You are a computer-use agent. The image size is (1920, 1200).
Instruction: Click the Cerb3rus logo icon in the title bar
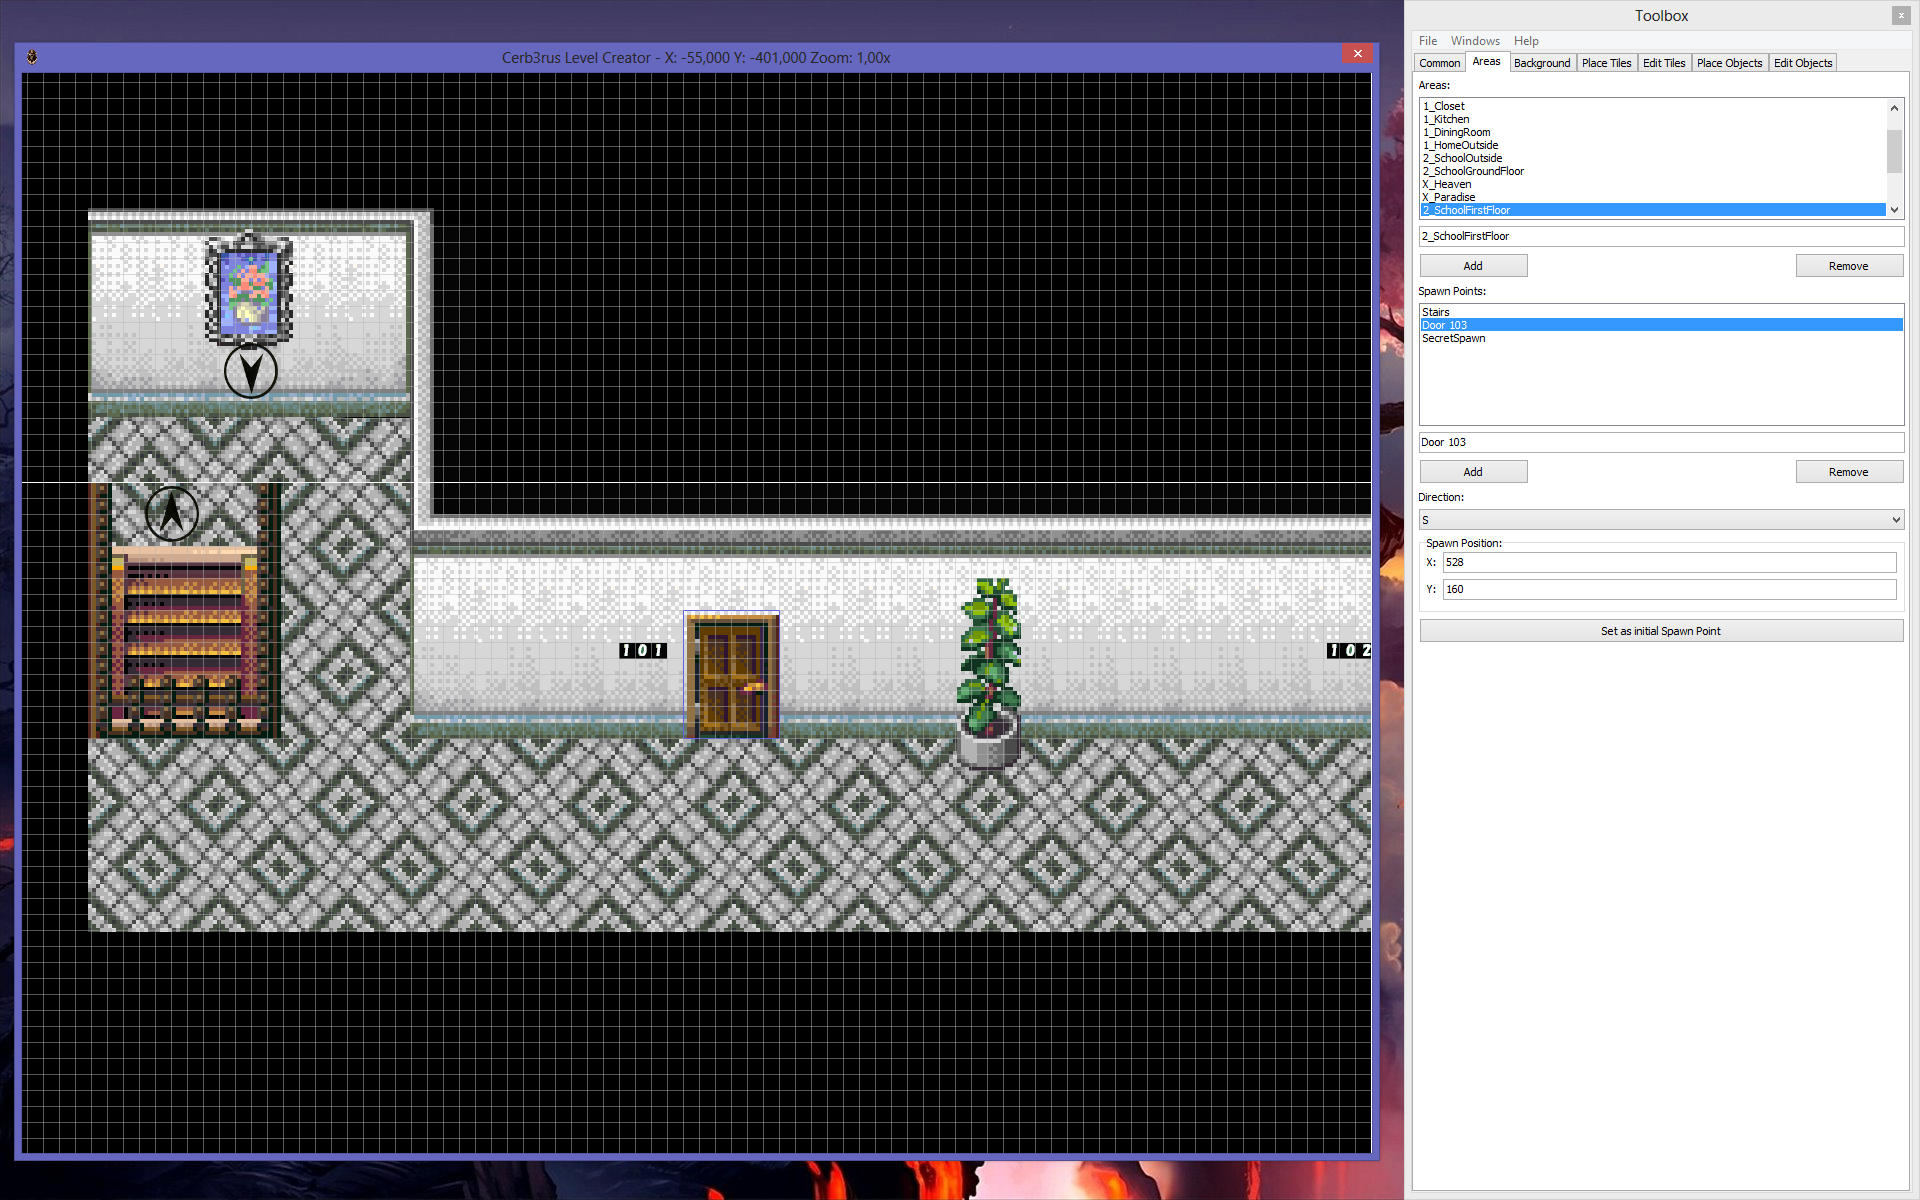coord(33,57)
